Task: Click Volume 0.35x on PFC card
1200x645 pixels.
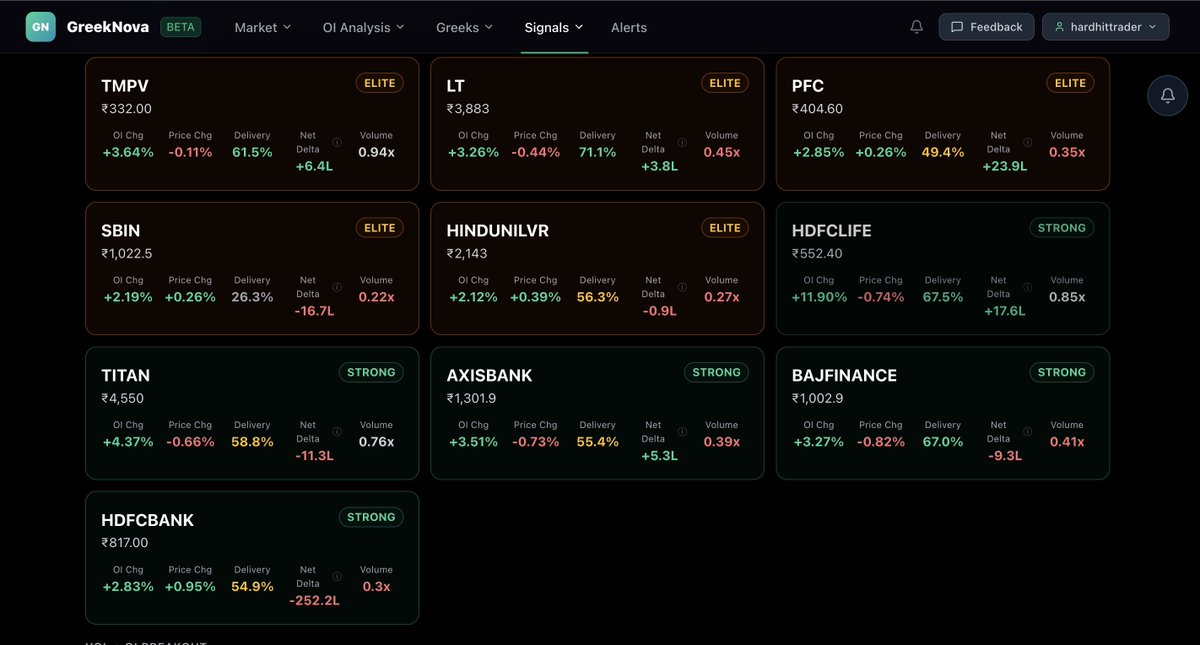Action: click(x=1067, y=152)
